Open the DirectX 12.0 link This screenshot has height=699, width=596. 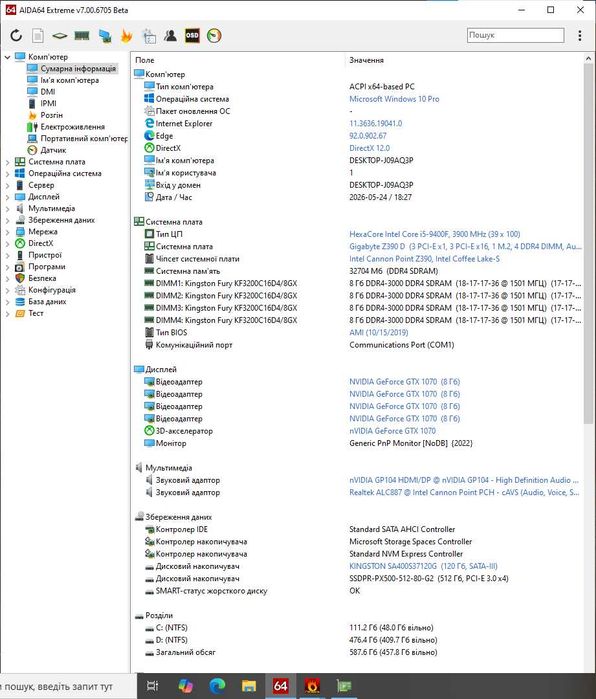(x=369, y=148)
